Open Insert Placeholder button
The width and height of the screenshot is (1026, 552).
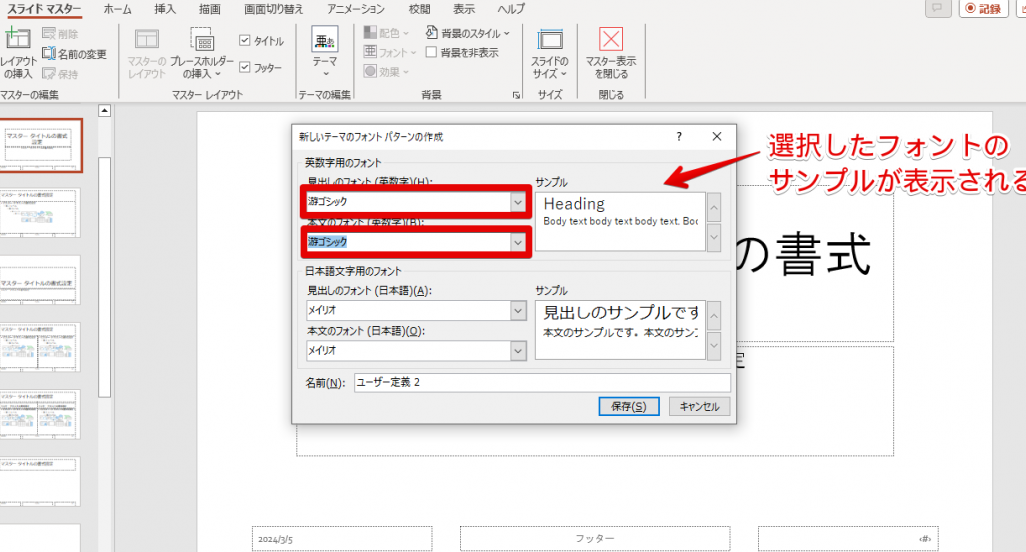point(202,53)
